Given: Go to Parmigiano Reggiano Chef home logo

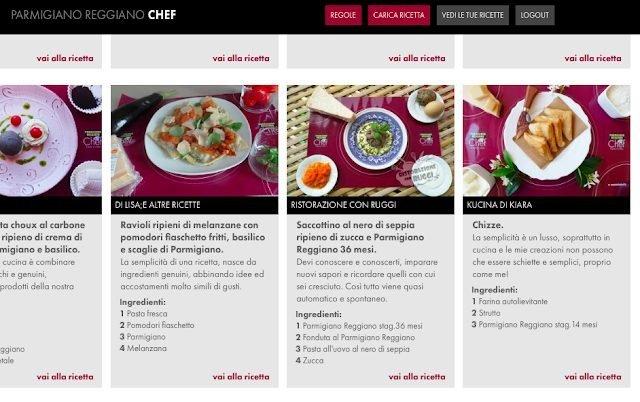Looking at the screenshot, I should 93,15.
